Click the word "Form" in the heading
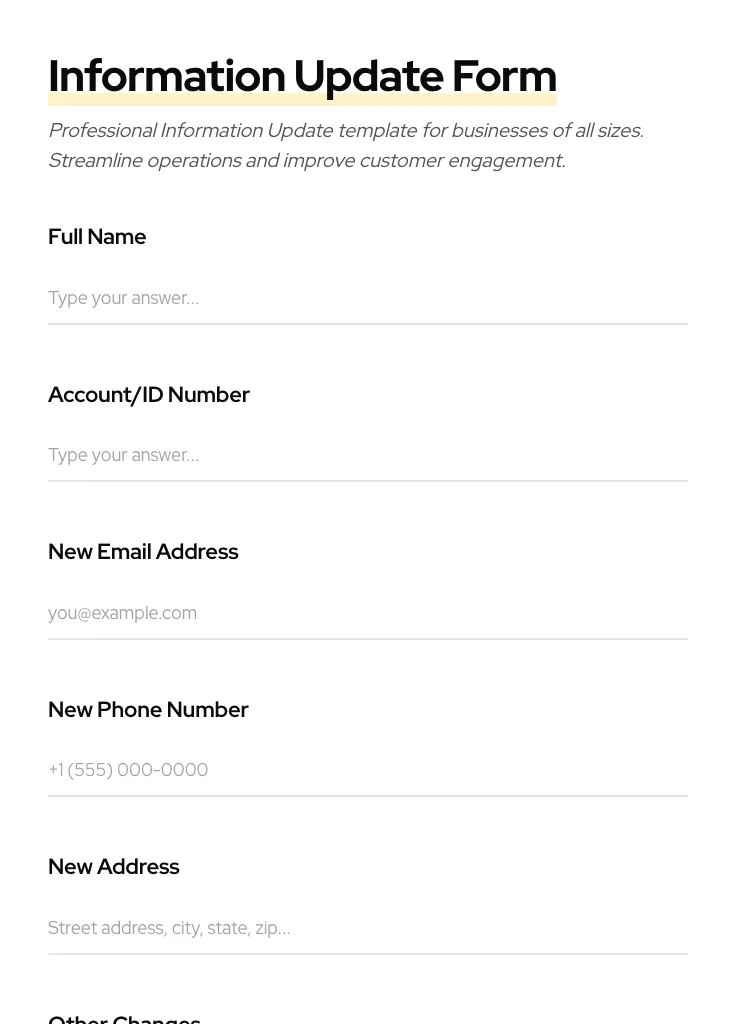Image resolution: width=736 pixels, height=1024 pixels. tap(504, 77)
